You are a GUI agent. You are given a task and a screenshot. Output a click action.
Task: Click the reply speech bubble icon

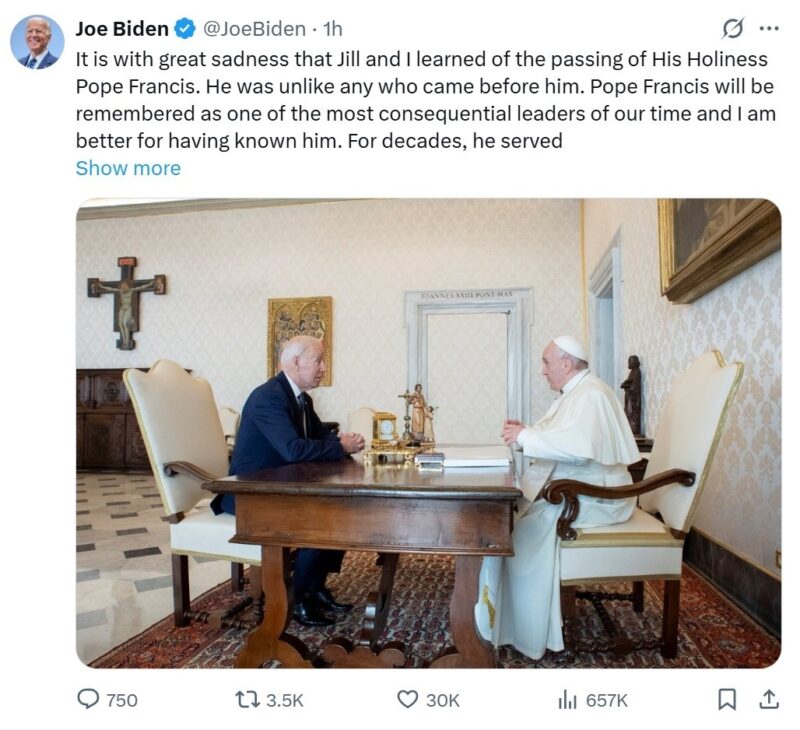(x=88, y=699)
